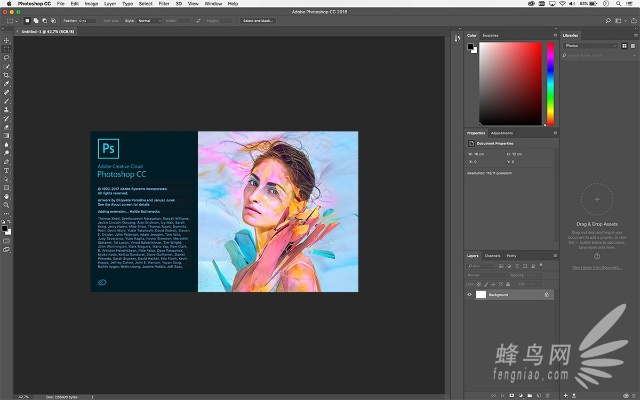This screenshot has width=640, height=400.
Task: Toggle Quick Mask mode
Action: (6, 241)
